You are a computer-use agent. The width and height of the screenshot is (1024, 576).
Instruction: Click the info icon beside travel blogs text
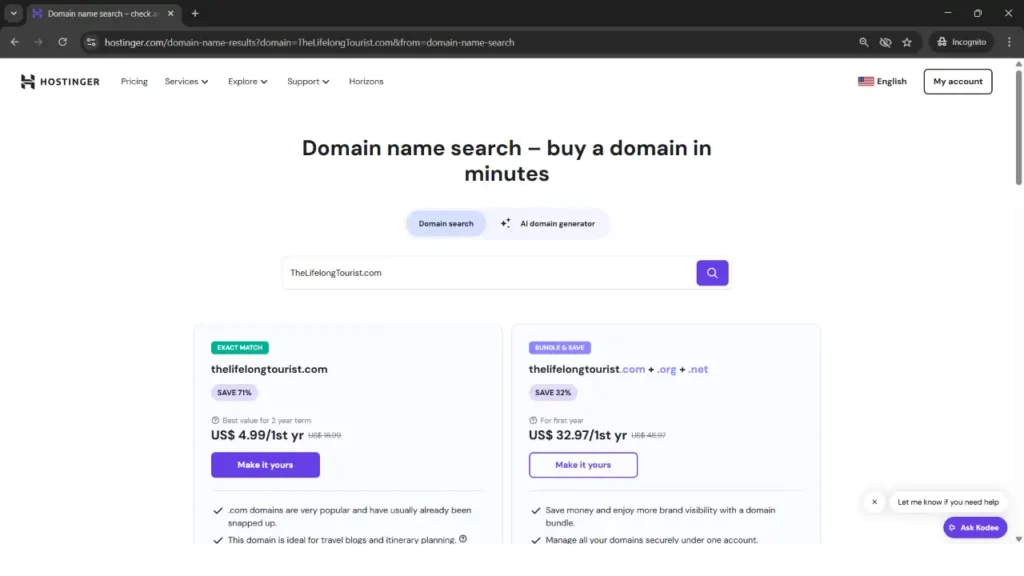pyautogui.click(x=463, y=539)
